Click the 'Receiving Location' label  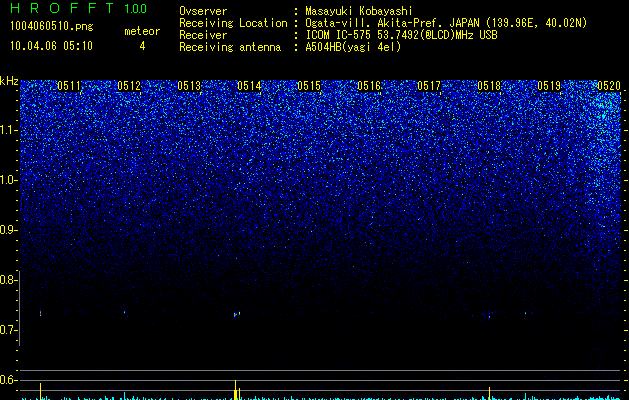coord(233,23)
